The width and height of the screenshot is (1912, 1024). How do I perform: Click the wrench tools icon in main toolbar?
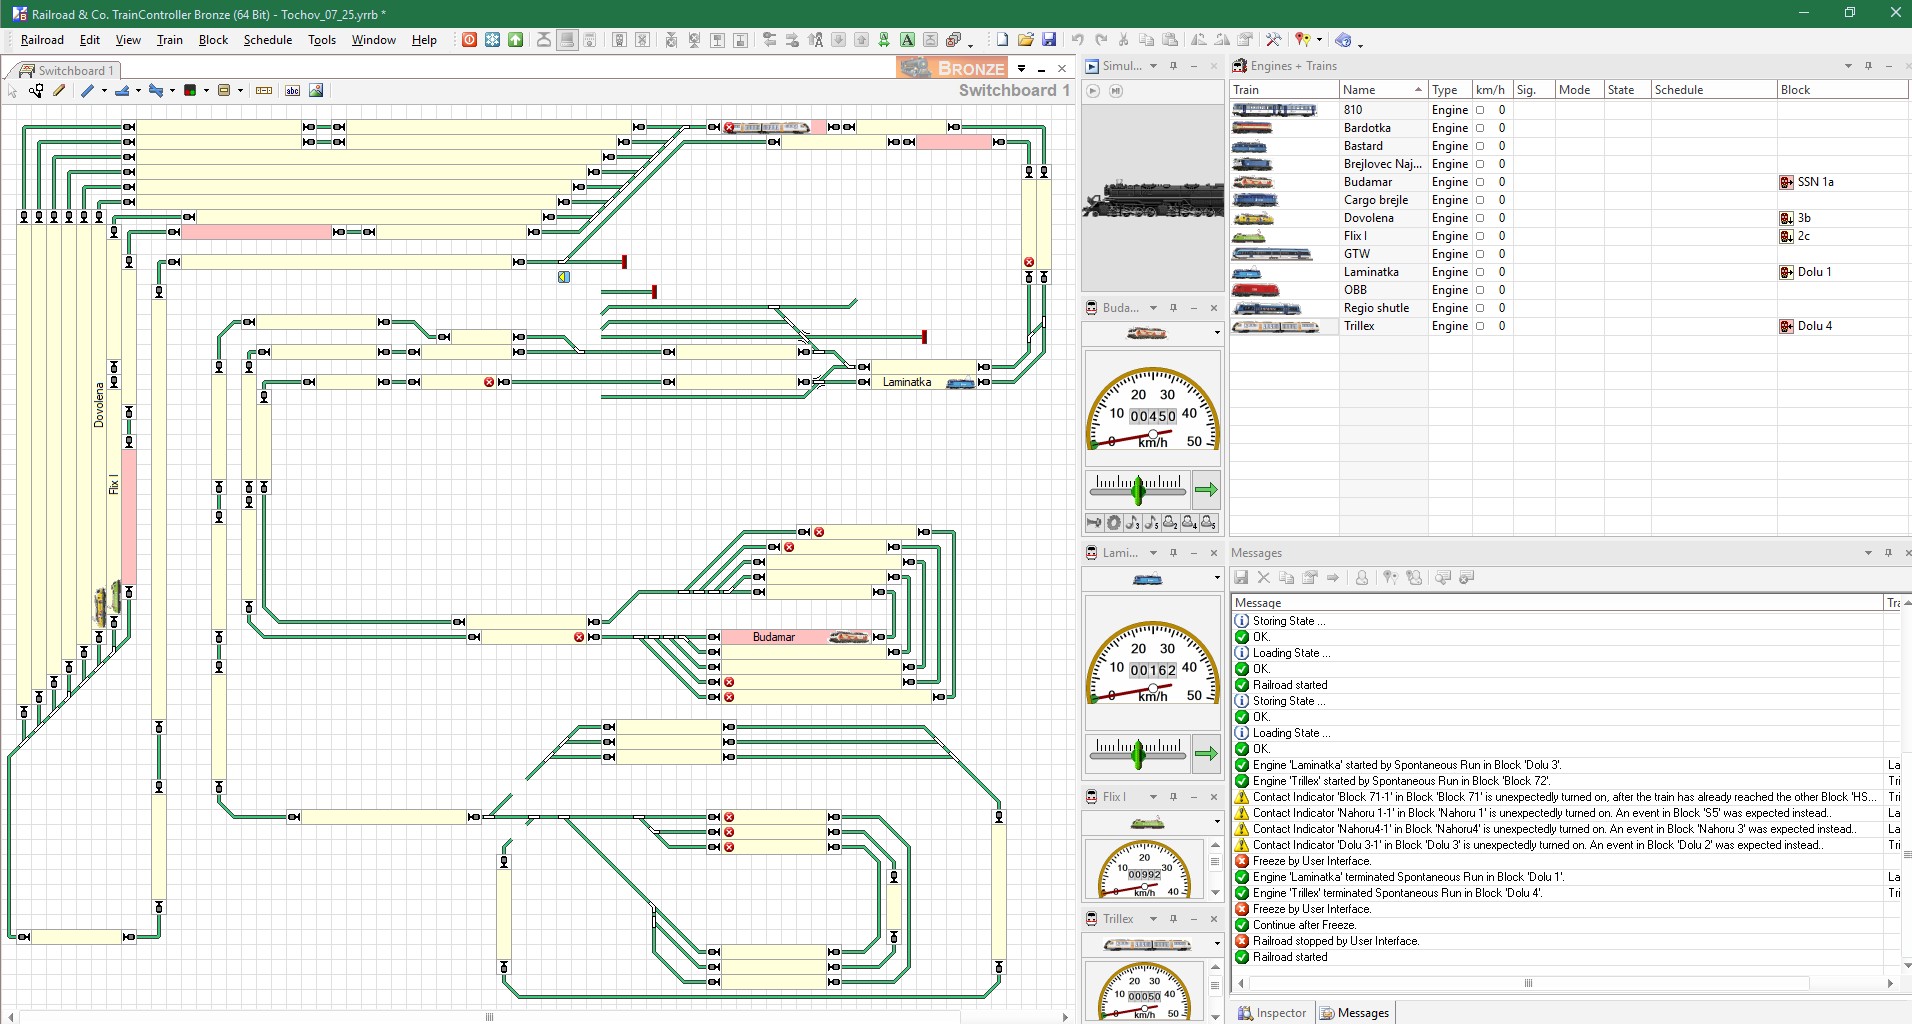pos(1273,40)
